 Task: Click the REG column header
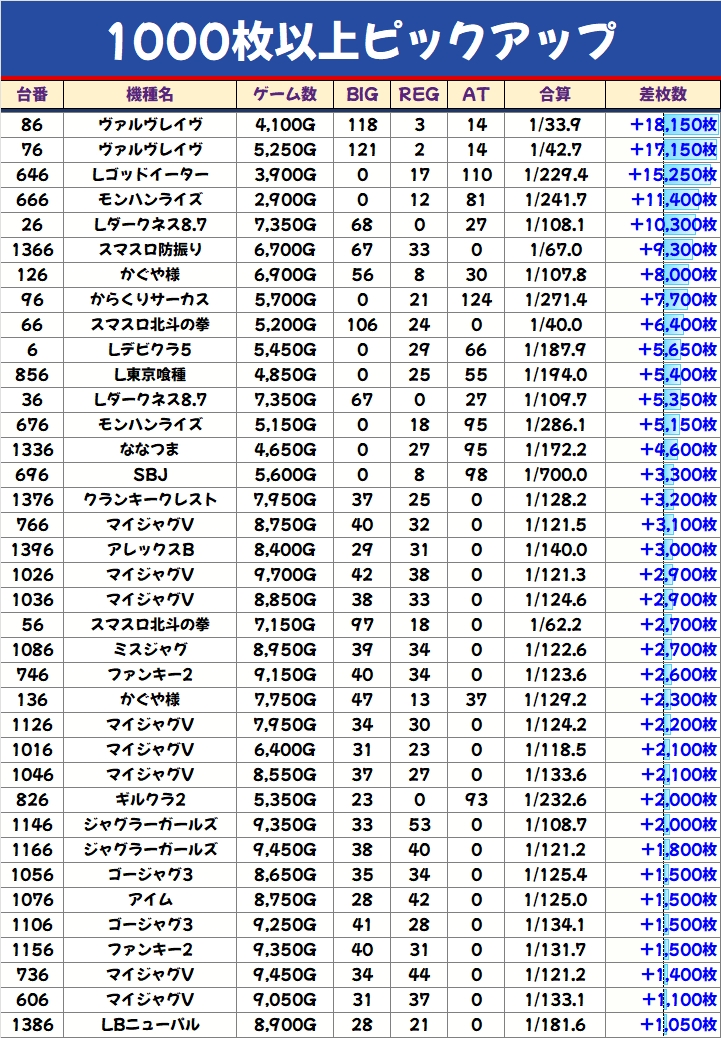click(x=419, y=95)
